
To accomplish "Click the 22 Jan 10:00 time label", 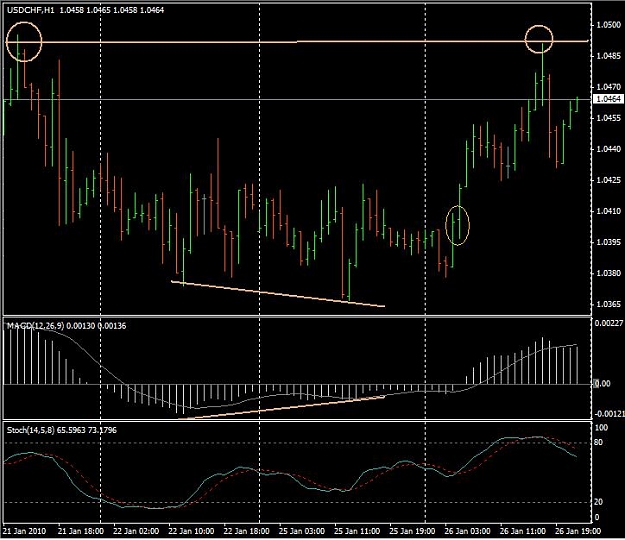I will coord(191,532).
